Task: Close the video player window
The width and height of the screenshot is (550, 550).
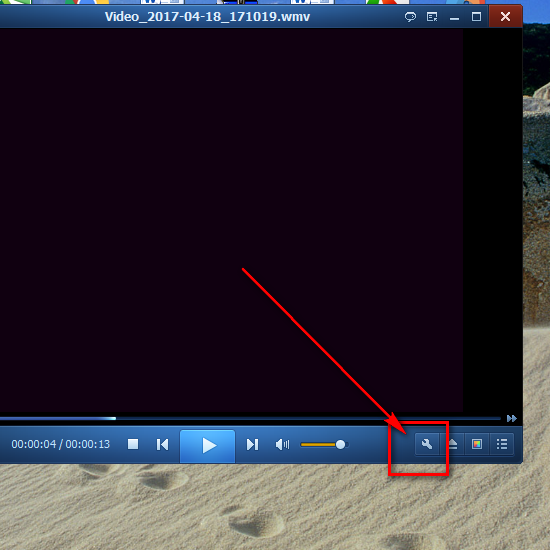Action: coord(505,16)
